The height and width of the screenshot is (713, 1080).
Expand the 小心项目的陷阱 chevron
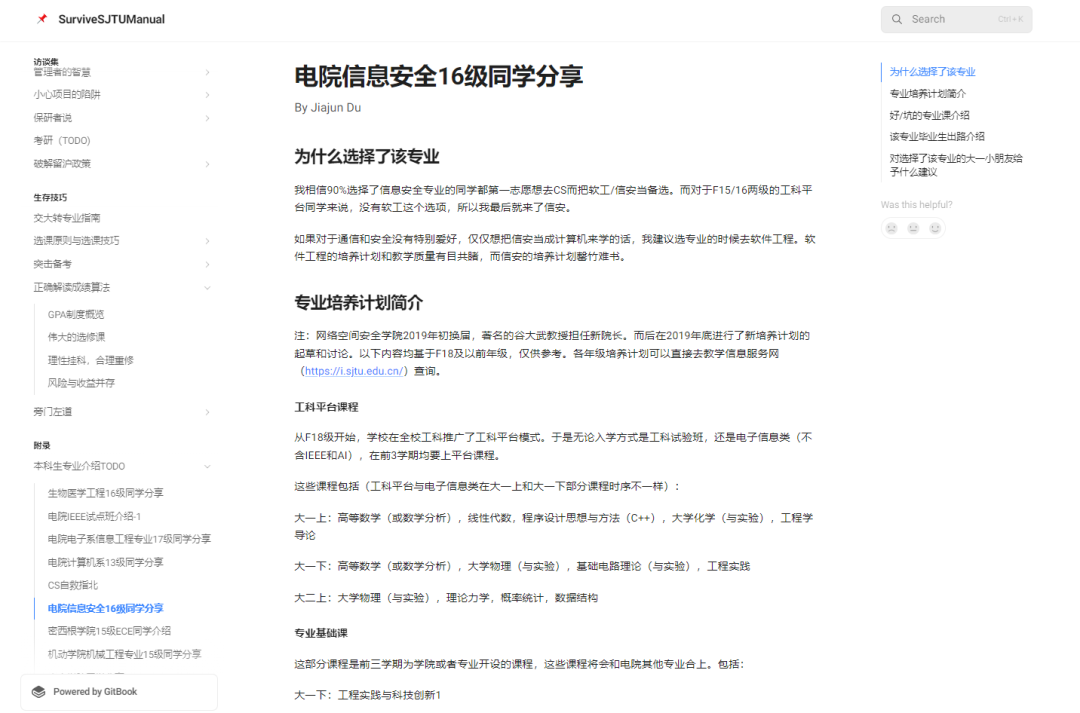(x=207, y=95)
